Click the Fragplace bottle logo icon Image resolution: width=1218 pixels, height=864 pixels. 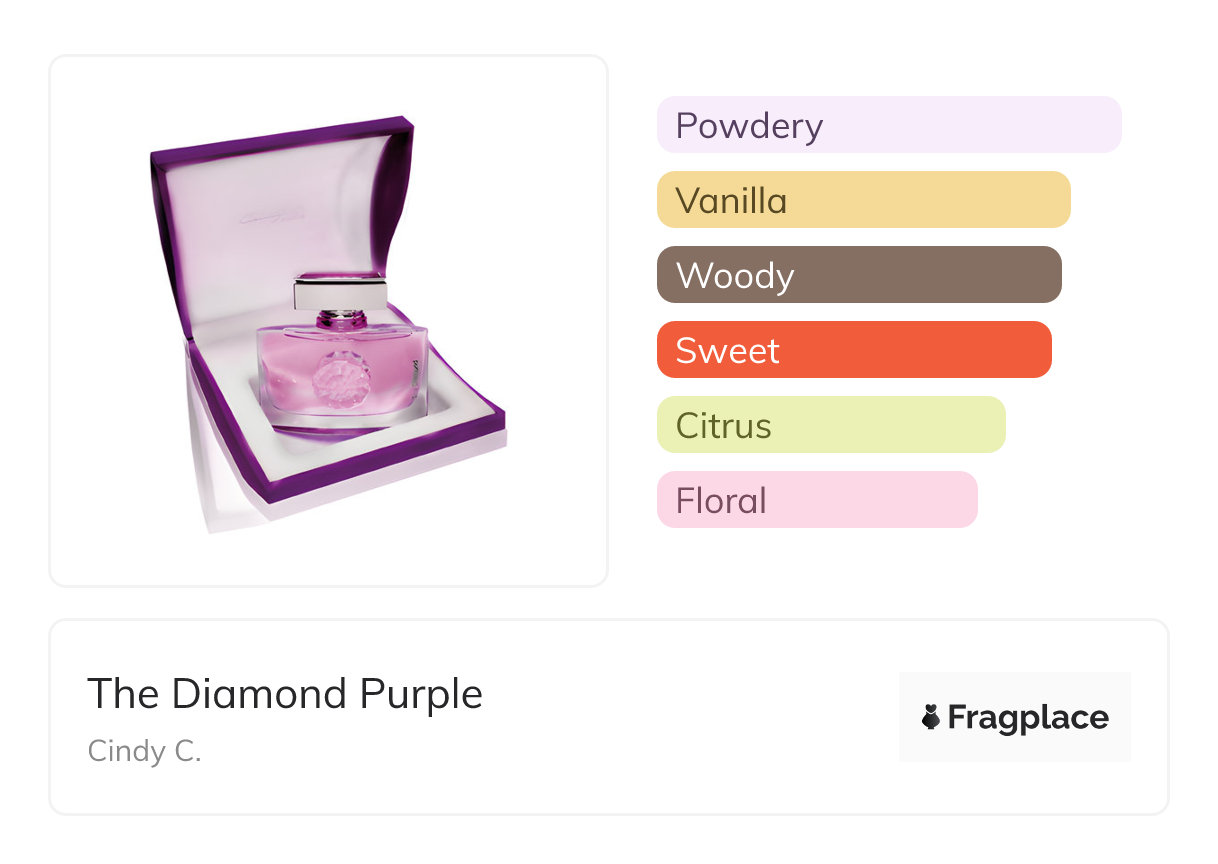tap(931, 717)
